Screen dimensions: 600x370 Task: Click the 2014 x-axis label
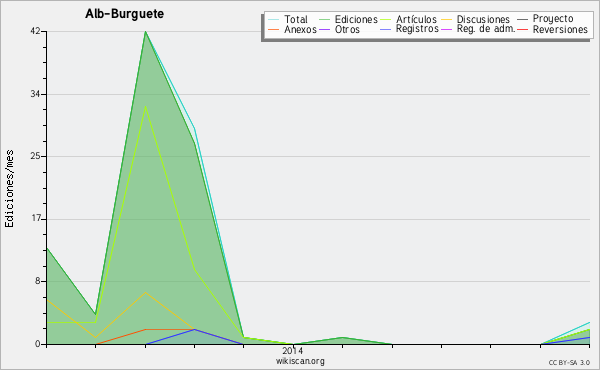click(292, 350)
